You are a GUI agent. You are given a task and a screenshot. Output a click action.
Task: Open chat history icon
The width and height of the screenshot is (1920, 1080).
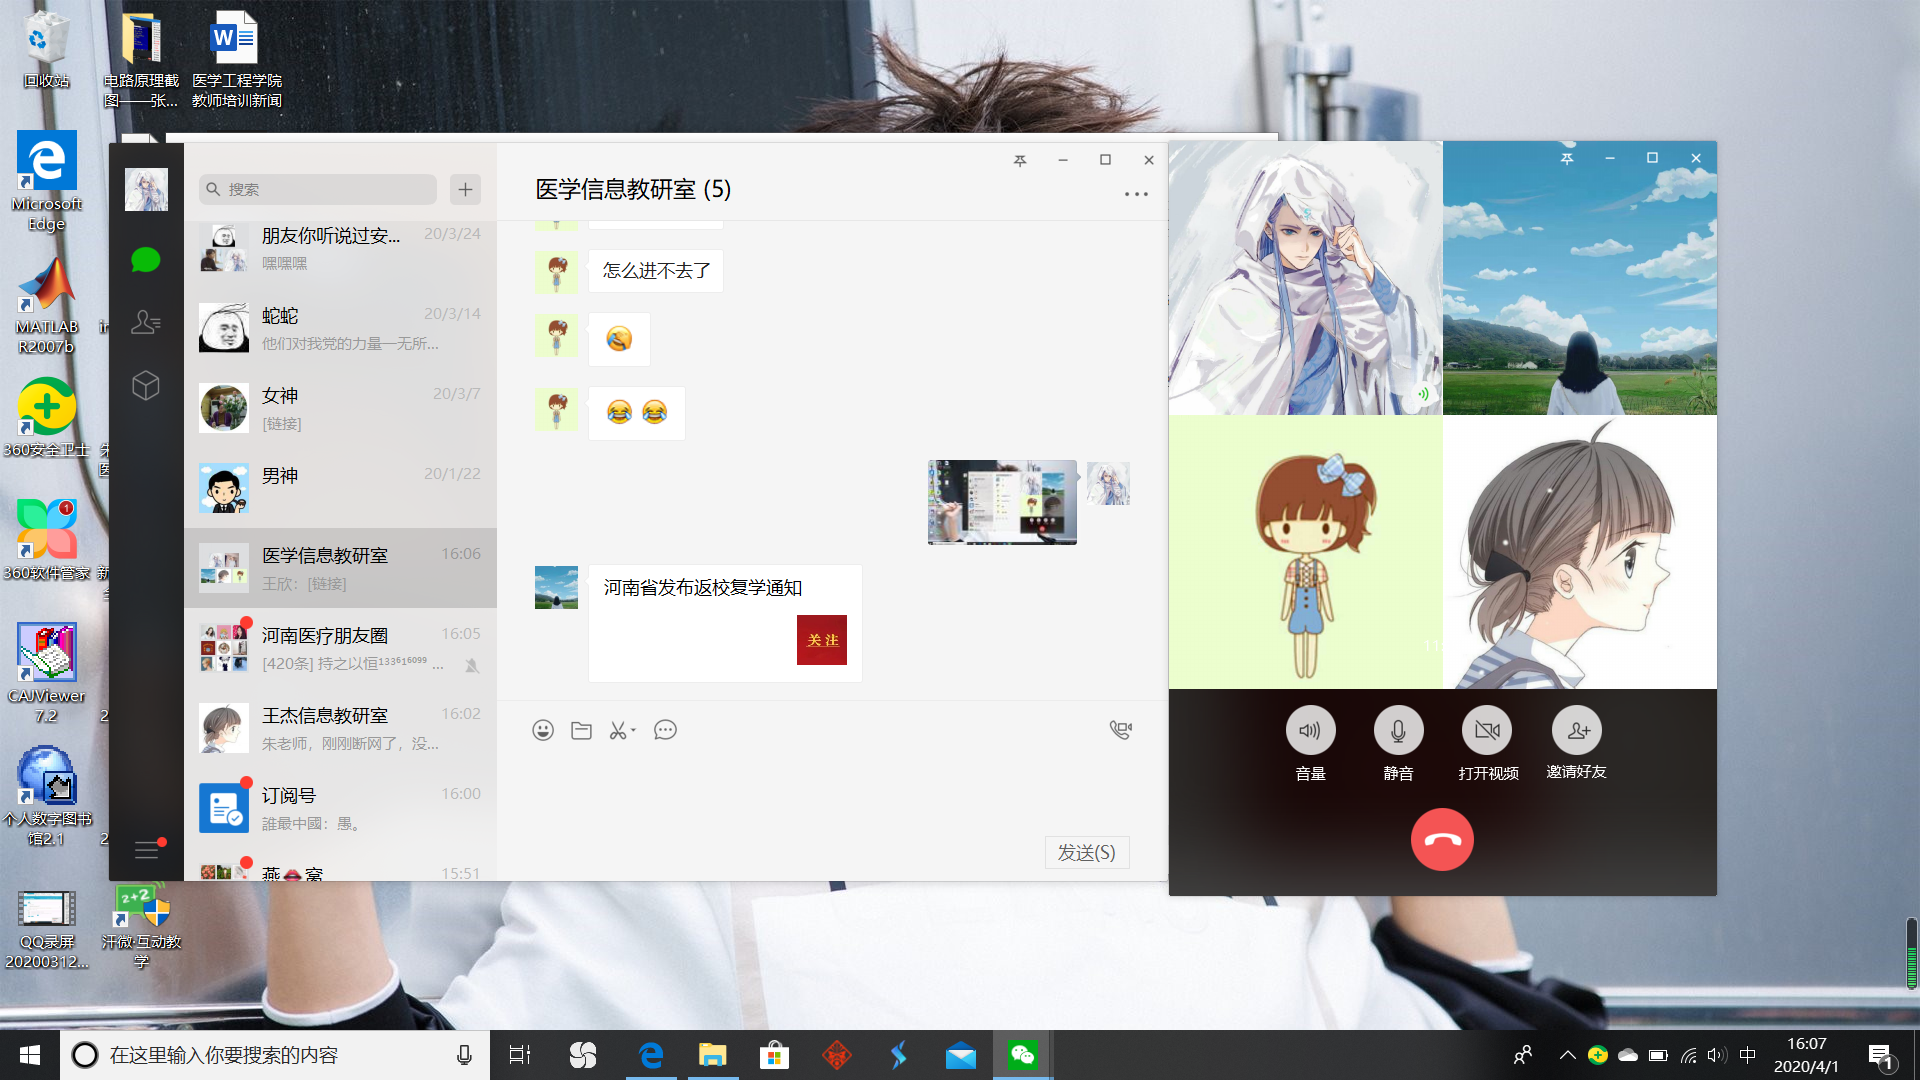(665, 730)
